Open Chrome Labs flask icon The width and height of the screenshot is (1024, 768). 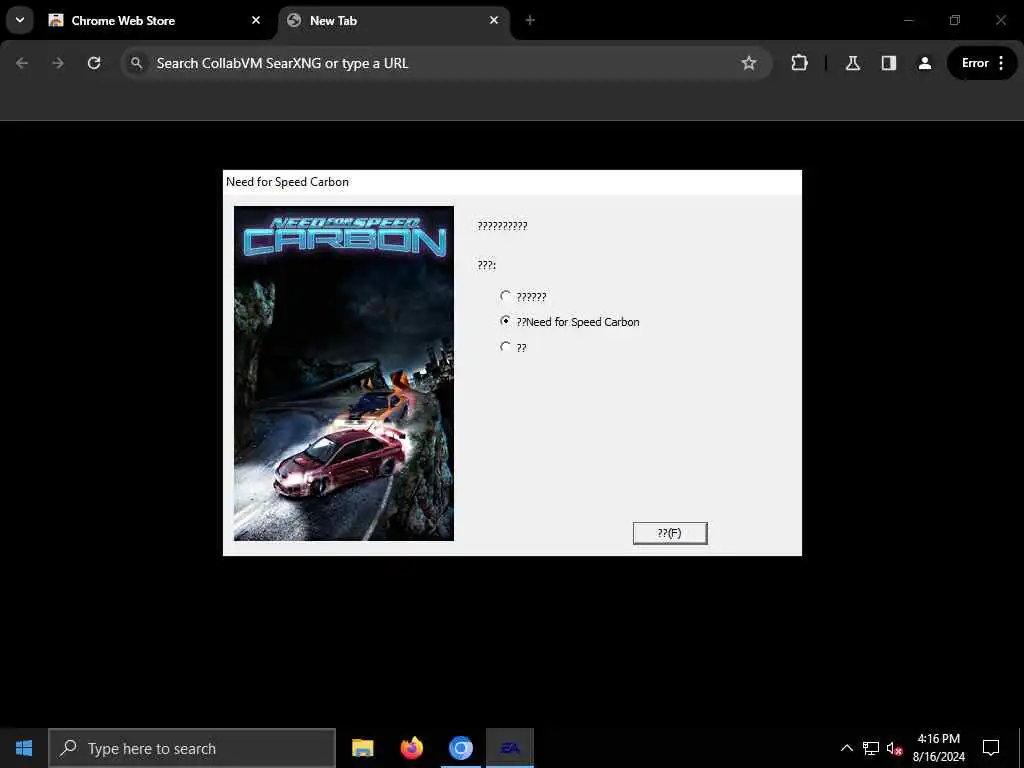(x=852, y=63)
